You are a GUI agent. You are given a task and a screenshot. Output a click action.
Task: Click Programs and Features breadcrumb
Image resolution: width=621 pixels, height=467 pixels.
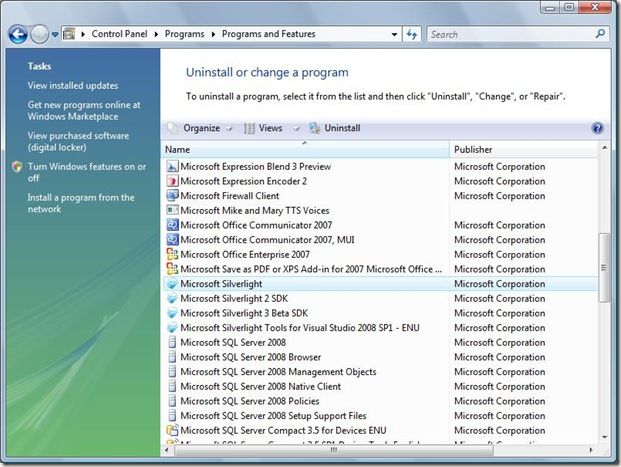click(x=269, y=34)
